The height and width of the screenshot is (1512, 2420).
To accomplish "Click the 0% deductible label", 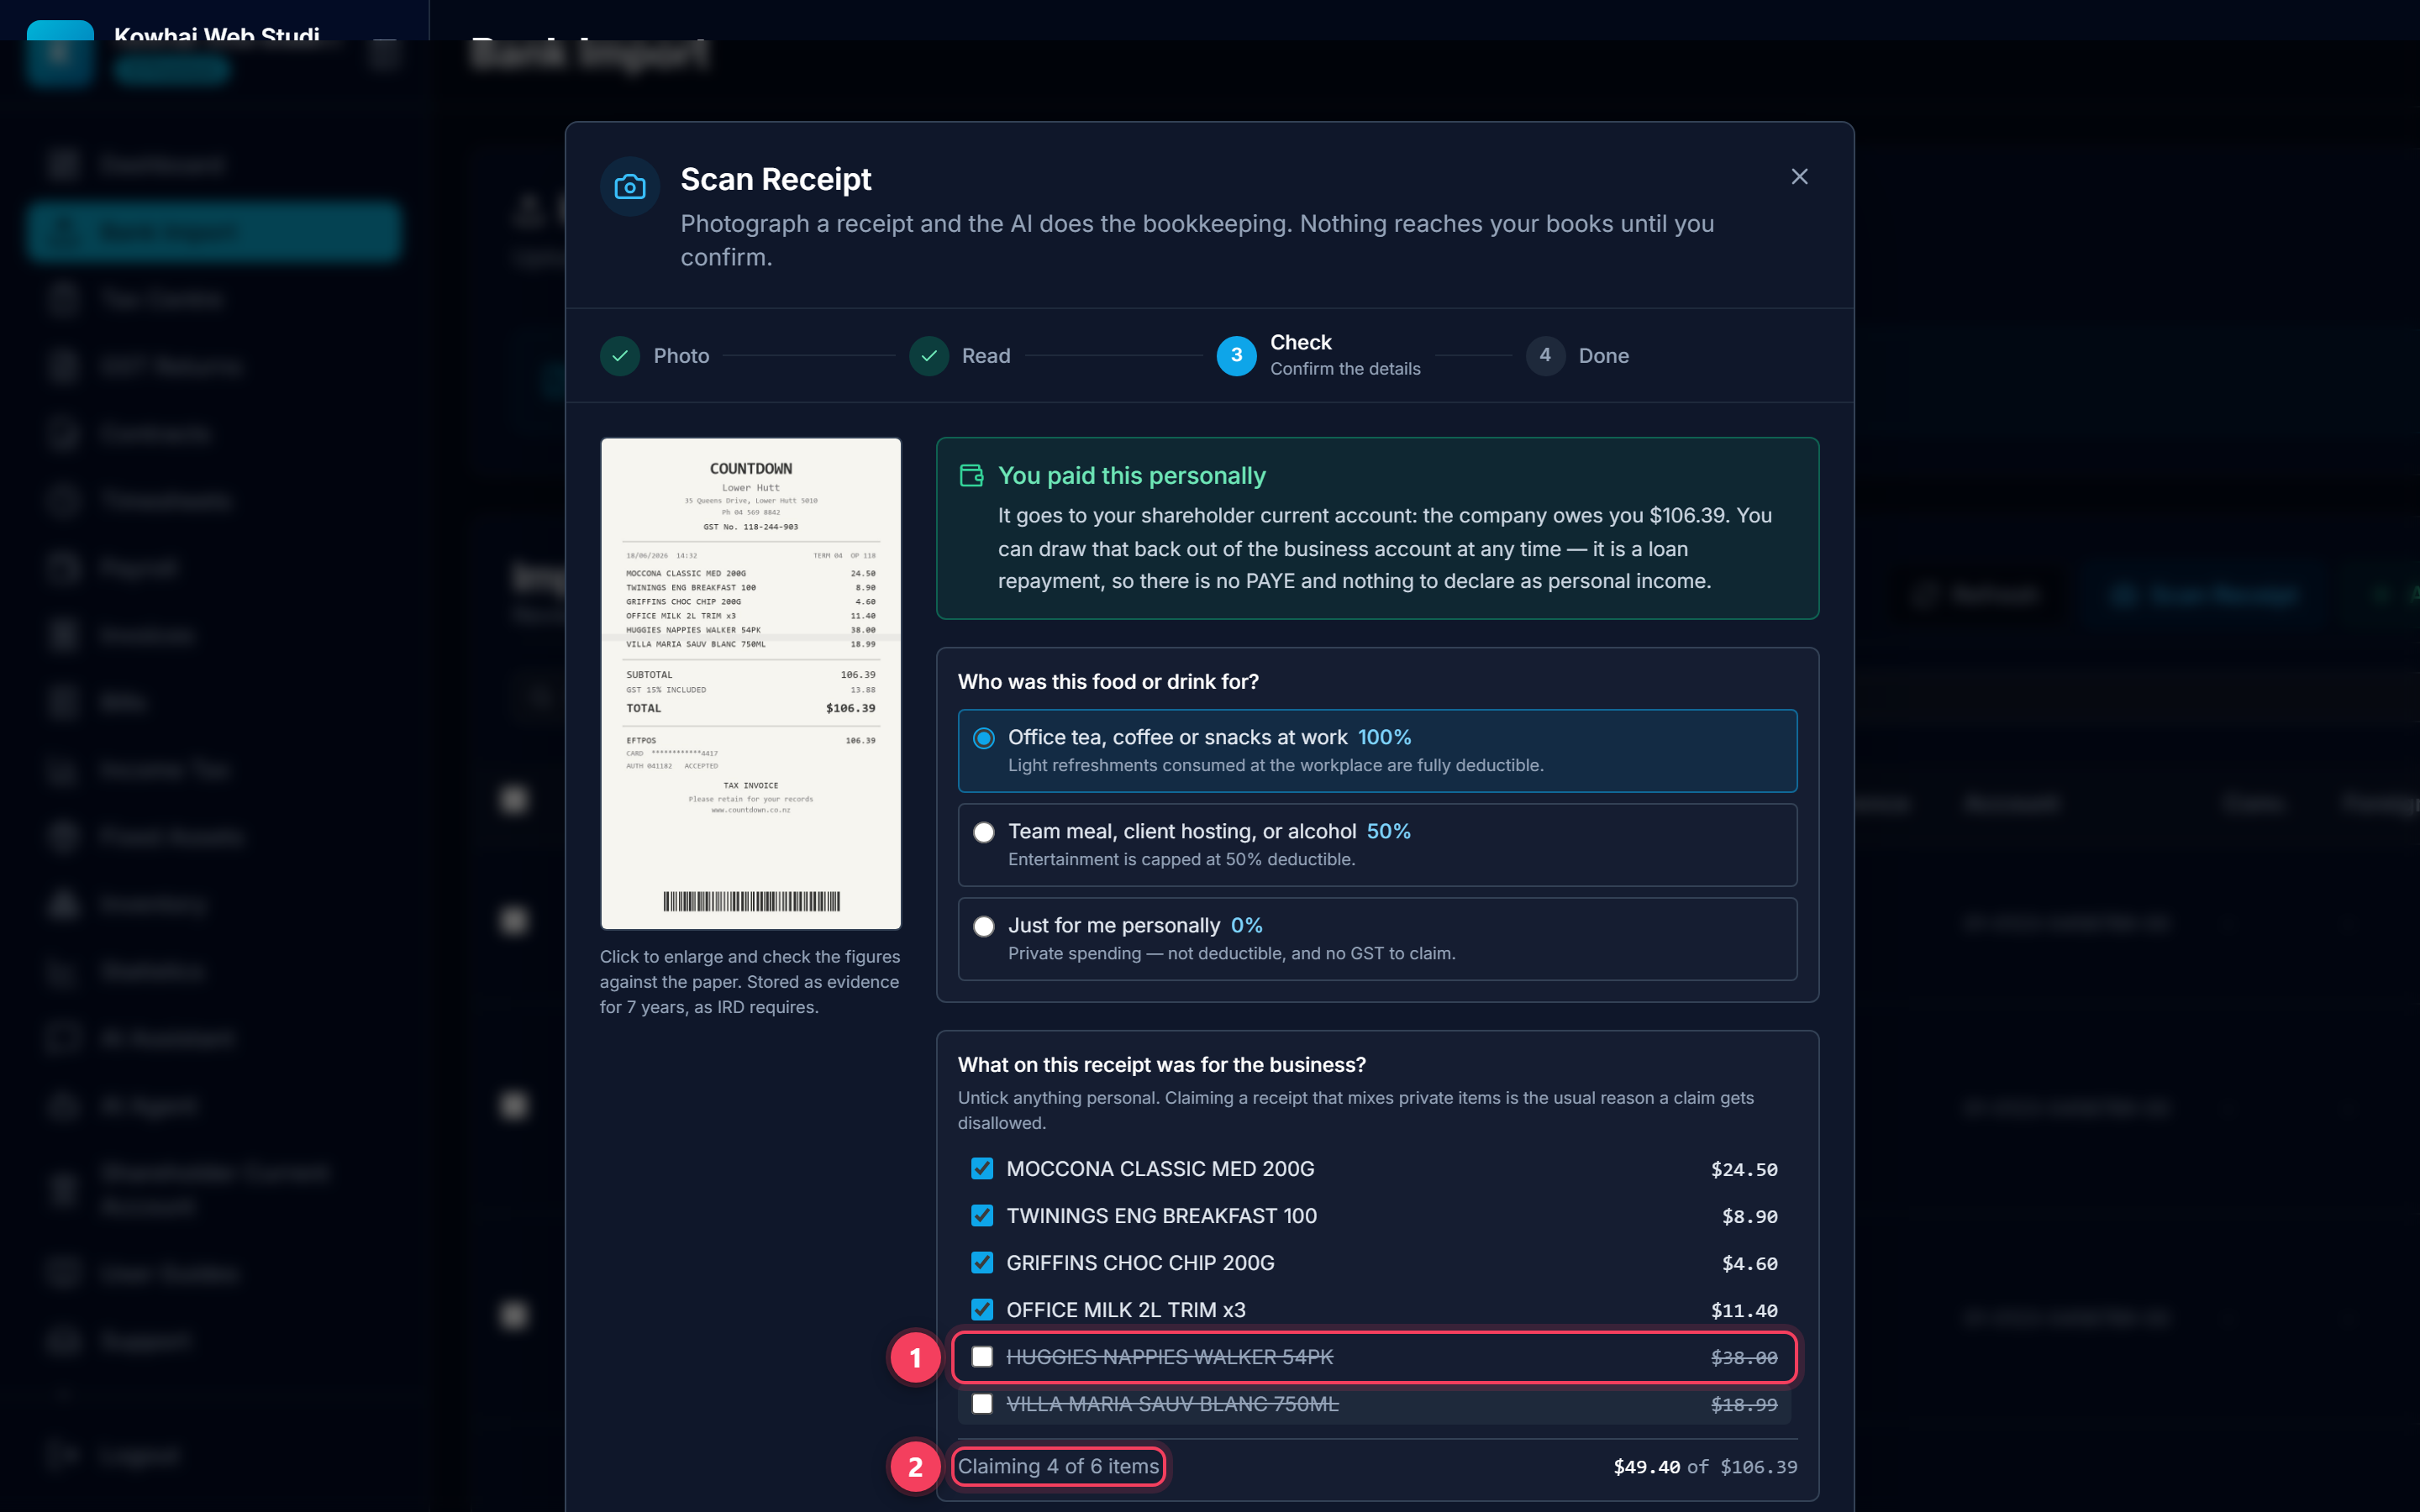I will pyautogui.click(x=1246, y=925).
